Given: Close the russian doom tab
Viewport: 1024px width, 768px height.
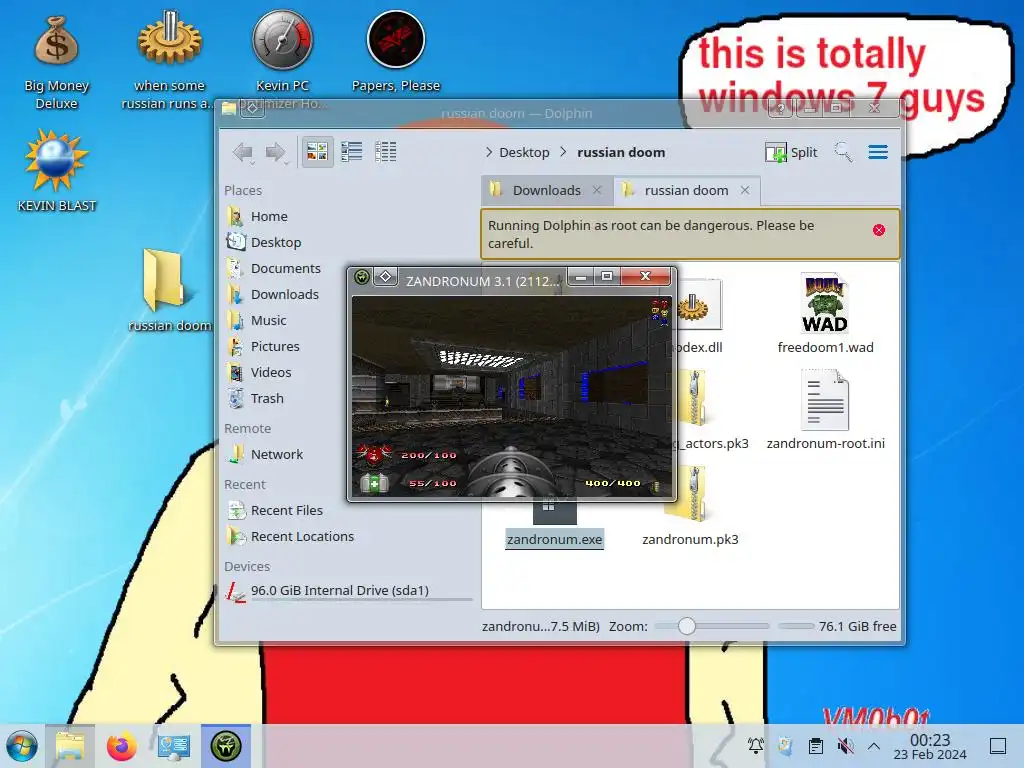Looking at the screenshot, I should point(745,190).
